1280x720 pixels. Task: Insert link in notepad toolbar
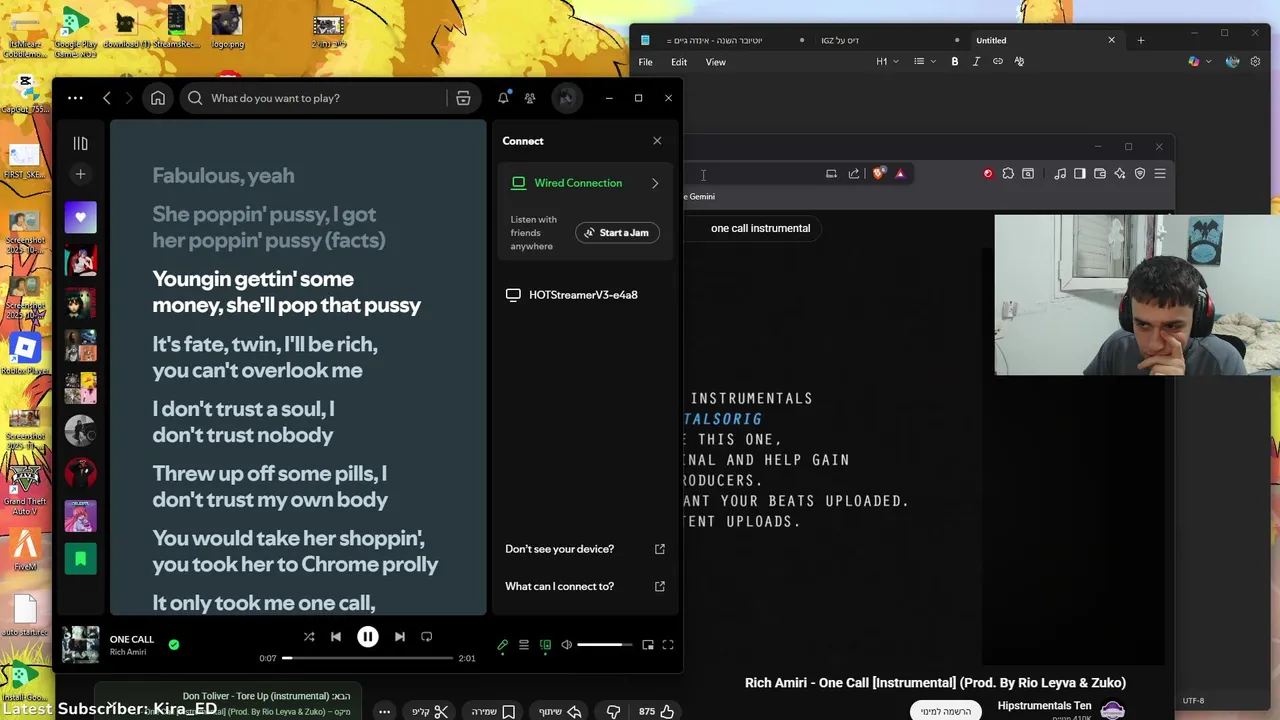[x=998, y=61]
